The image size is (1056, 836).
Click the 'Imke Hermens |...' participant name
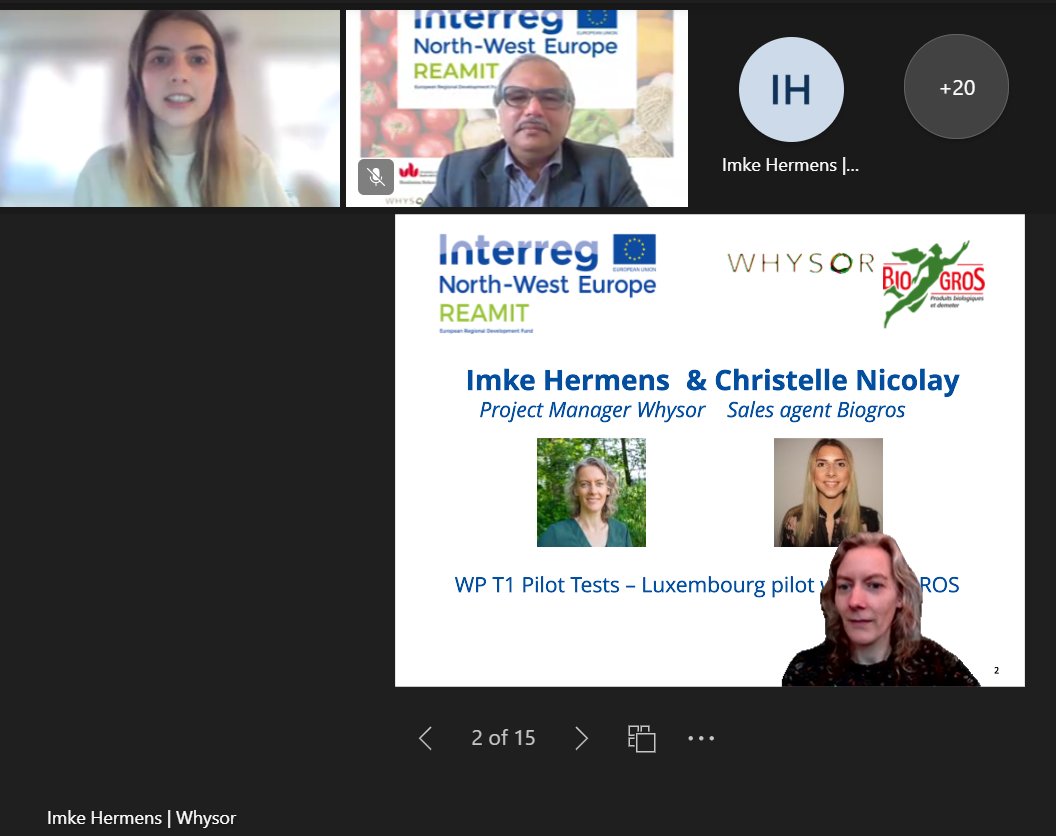click(x=790, y=165)
